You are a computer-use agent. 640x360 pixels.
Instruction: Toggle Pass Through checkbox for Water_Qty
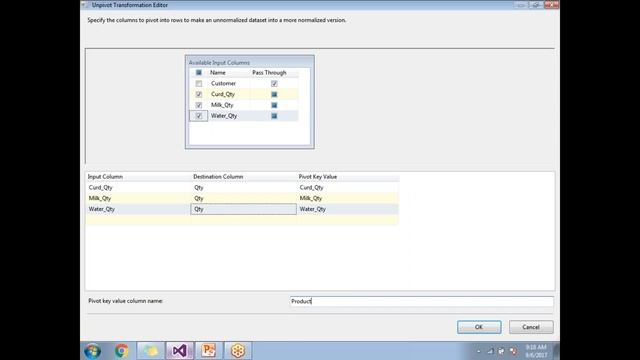pyautogui.click(x=274, y=116)
